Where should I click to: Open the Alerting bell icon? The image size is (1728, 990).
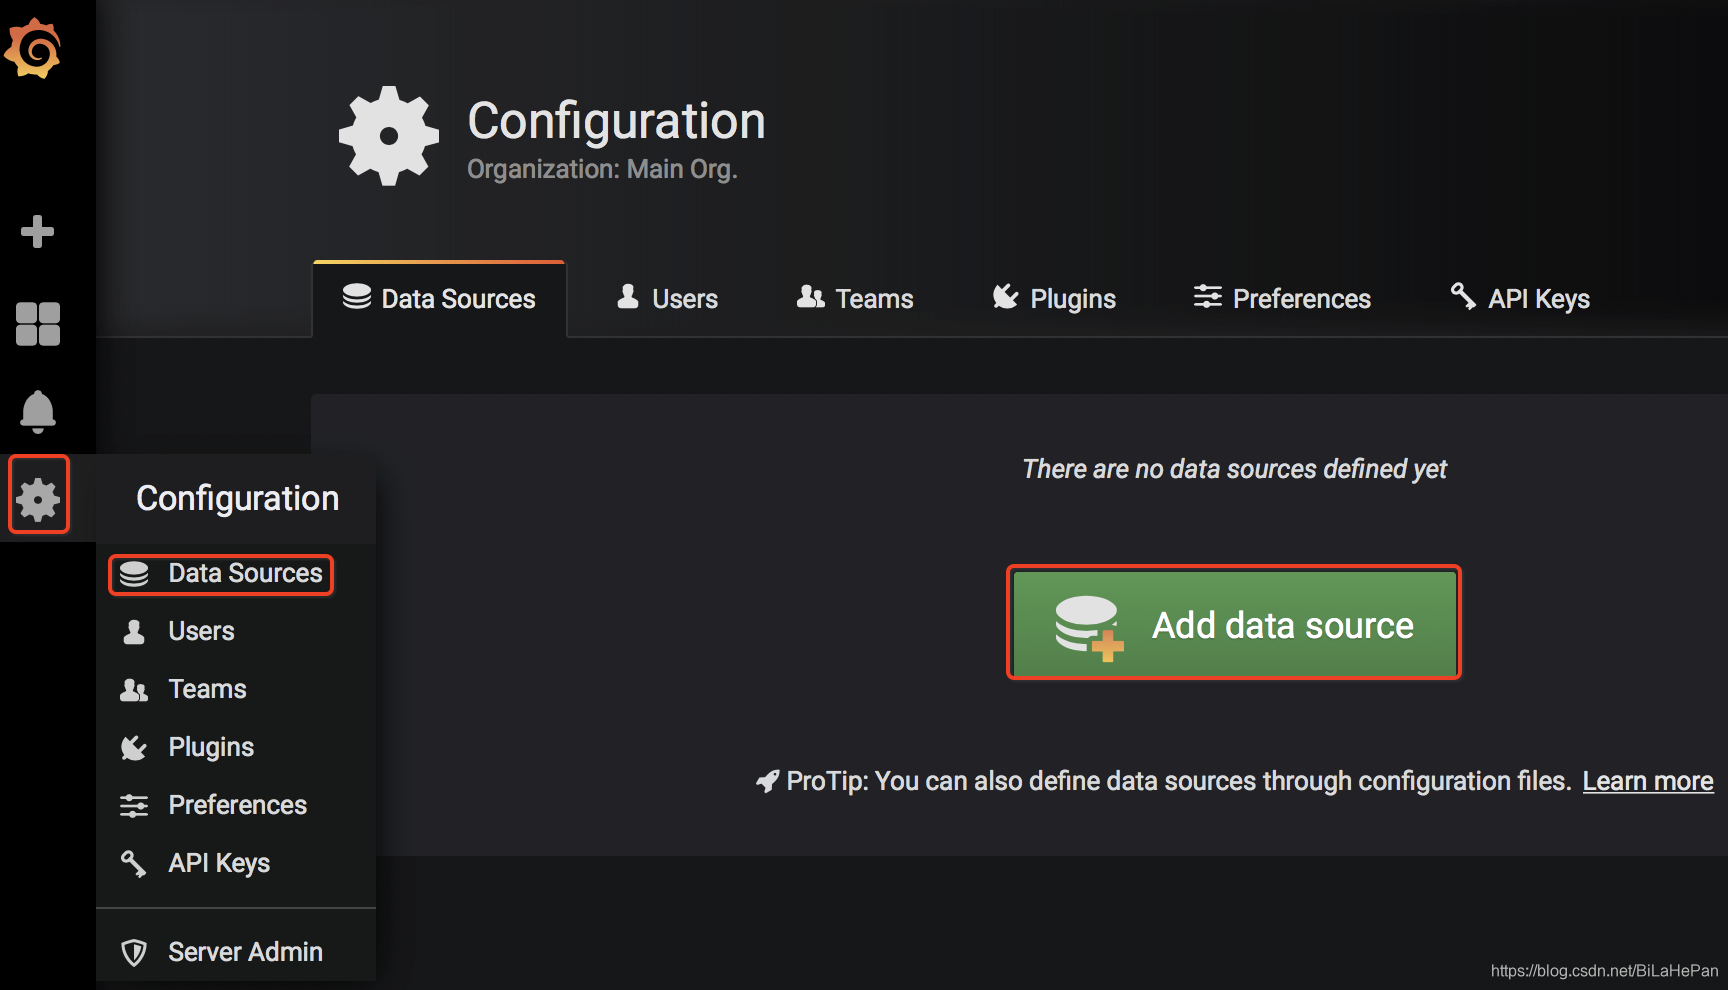tap(38, 411)
